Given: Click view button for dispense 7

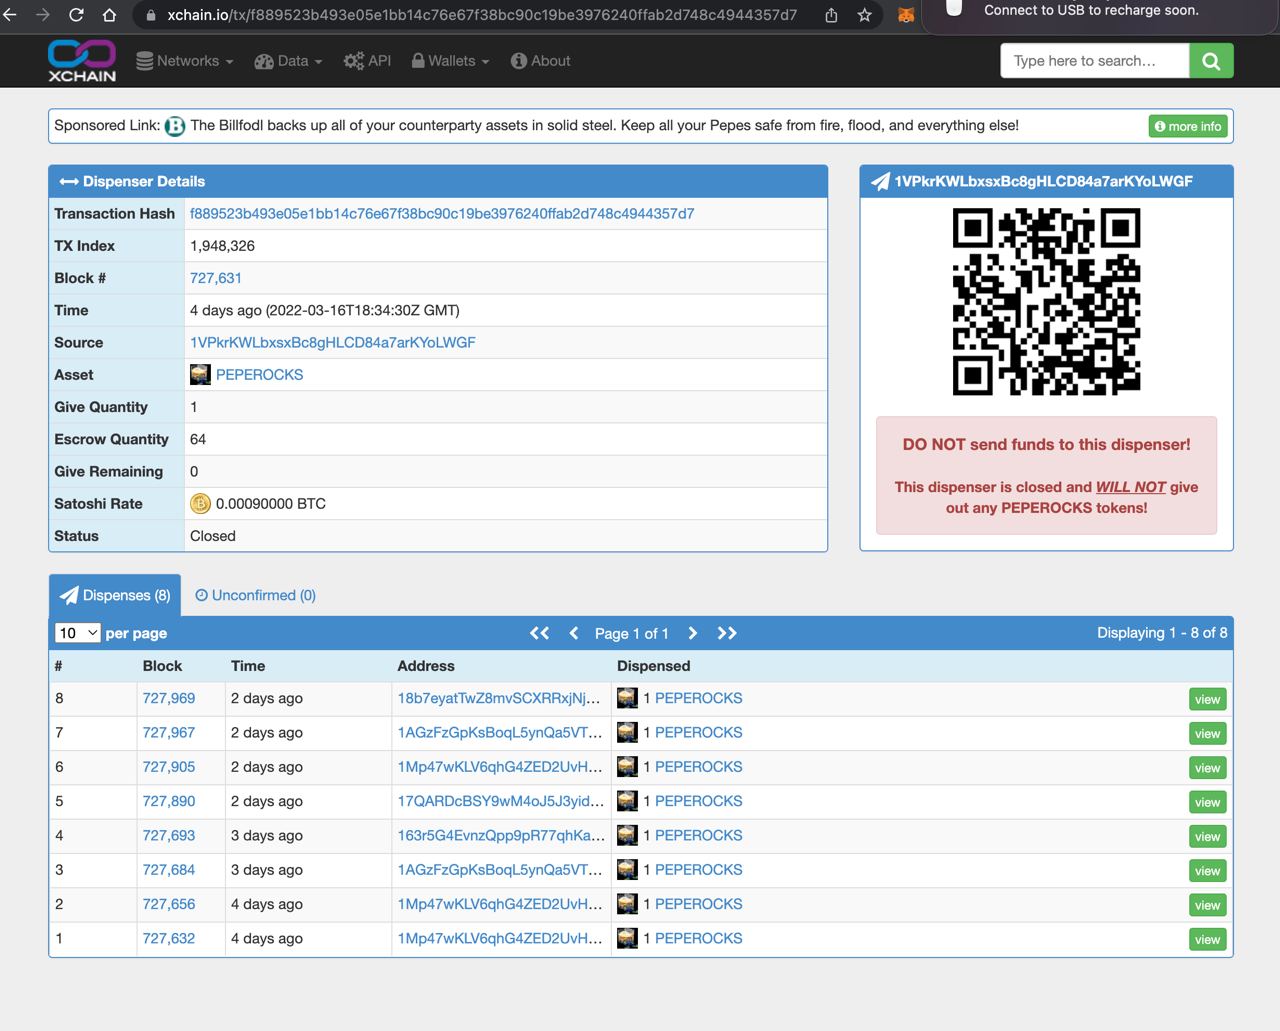Looking at the screenshot, I should [1207, 734].
